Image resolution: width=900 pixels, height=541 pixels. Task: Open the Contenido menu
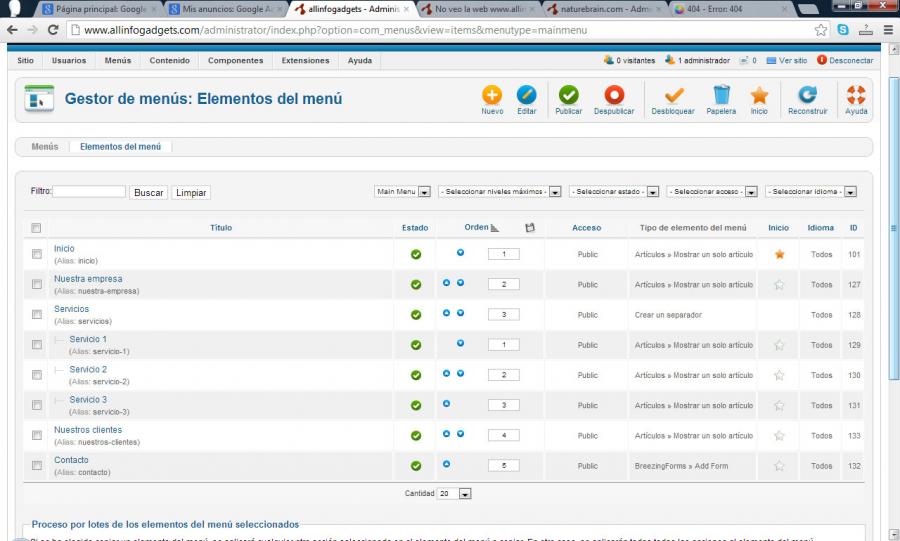point(169,60)
